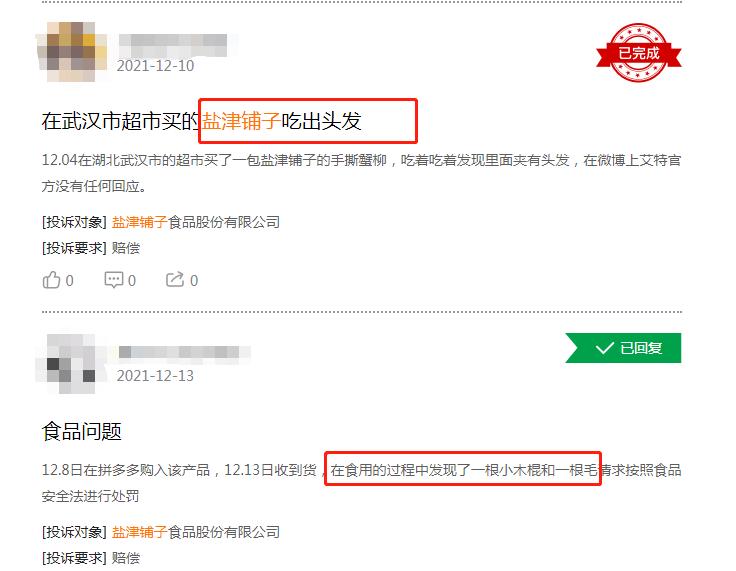736x571 pixels.
Task: Open second complaint's description about 拼多多
Action: click(361, 483)
